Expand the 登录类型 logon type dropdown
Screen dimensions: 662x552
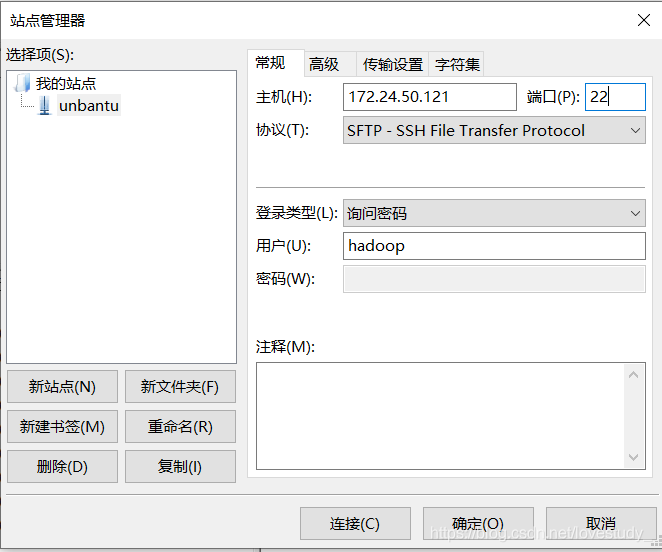494,213
